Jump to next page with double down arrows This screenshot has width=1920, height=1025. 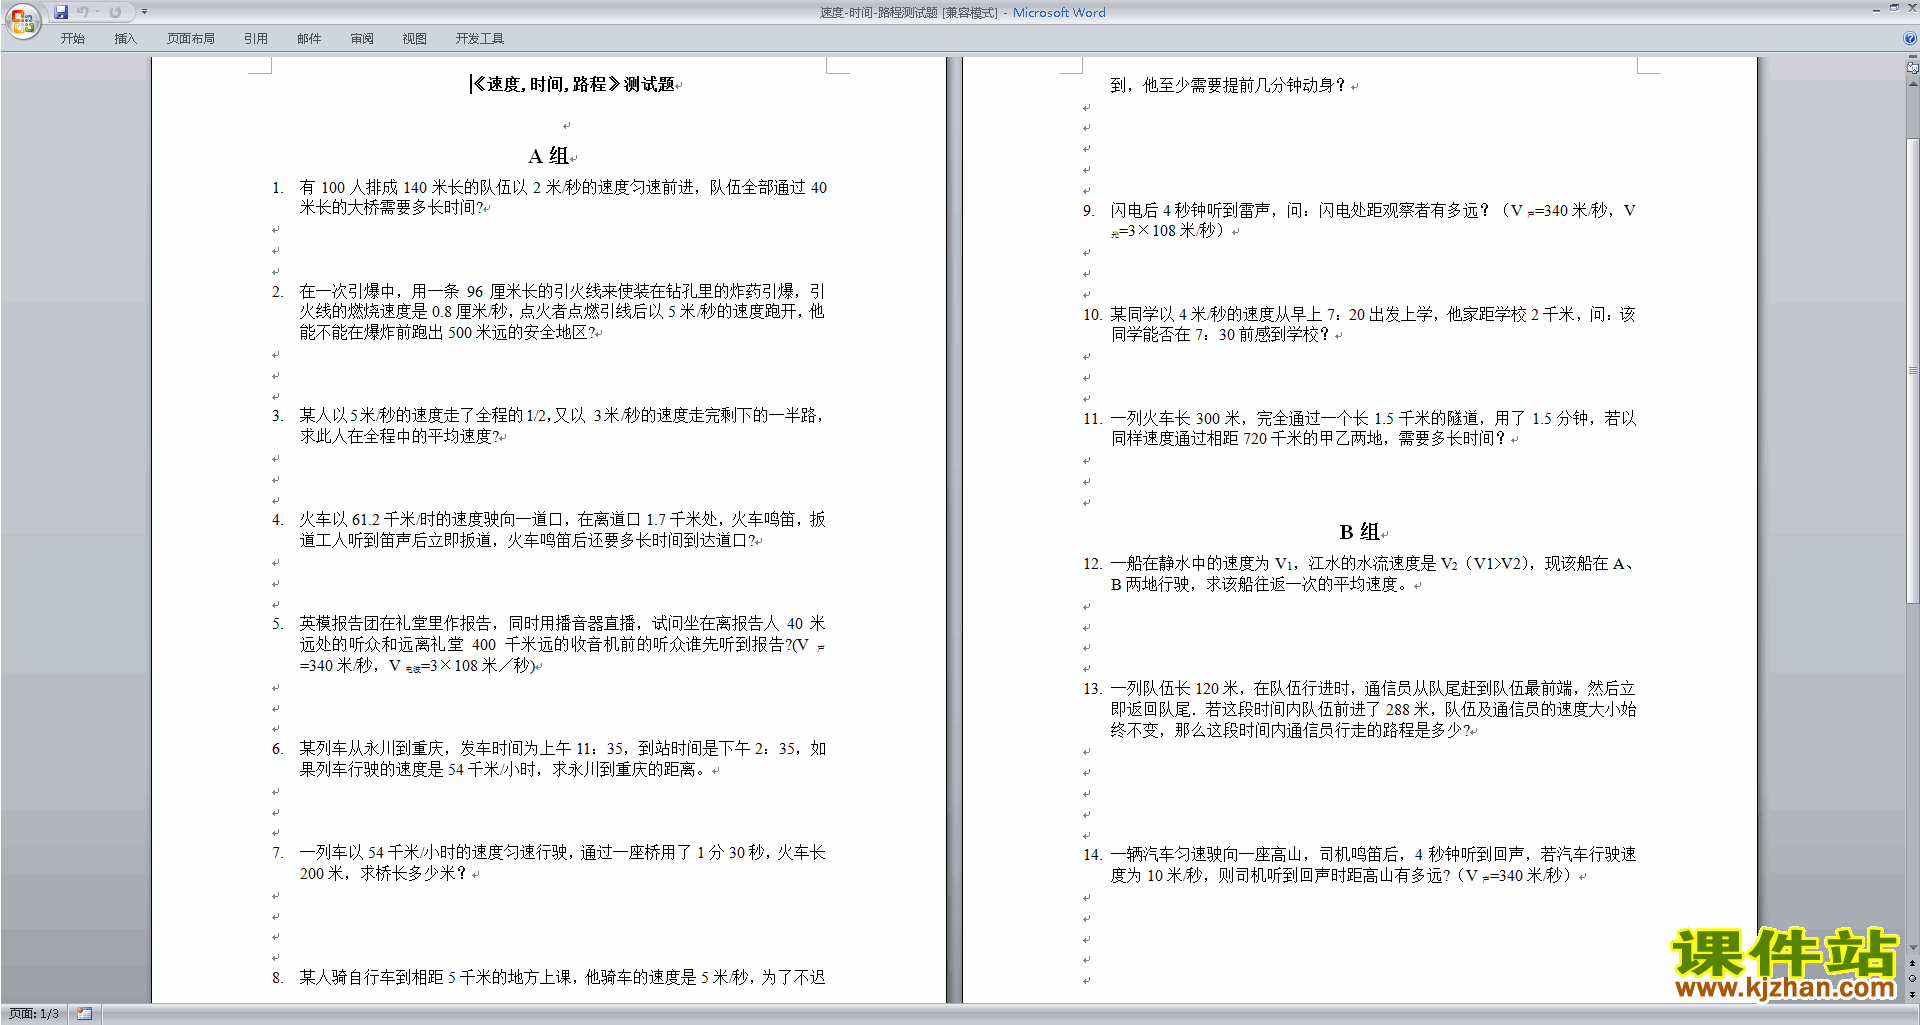tap(1913, 994)
